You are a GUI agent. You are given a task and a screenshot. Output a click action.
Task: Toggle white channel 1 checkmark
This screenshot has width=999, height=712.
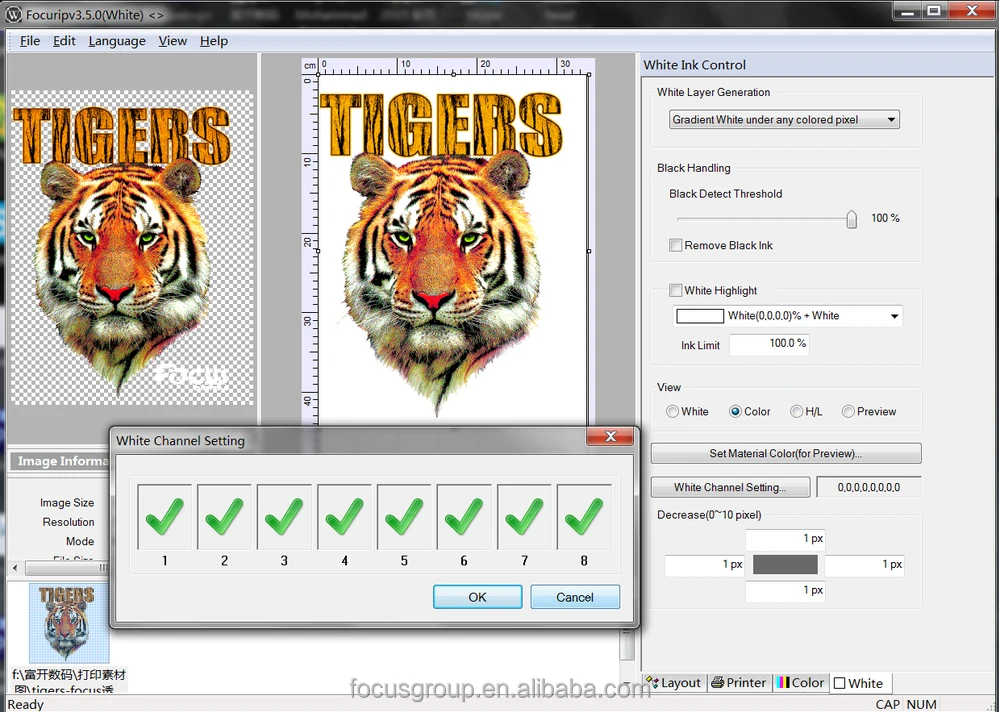(x=164, y=517)
